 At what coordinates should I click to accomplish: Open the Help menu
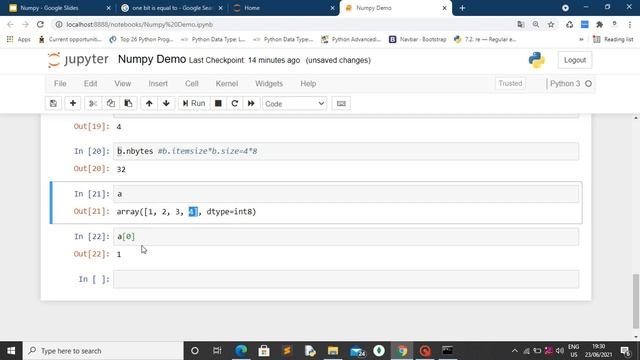coord(308,84)
